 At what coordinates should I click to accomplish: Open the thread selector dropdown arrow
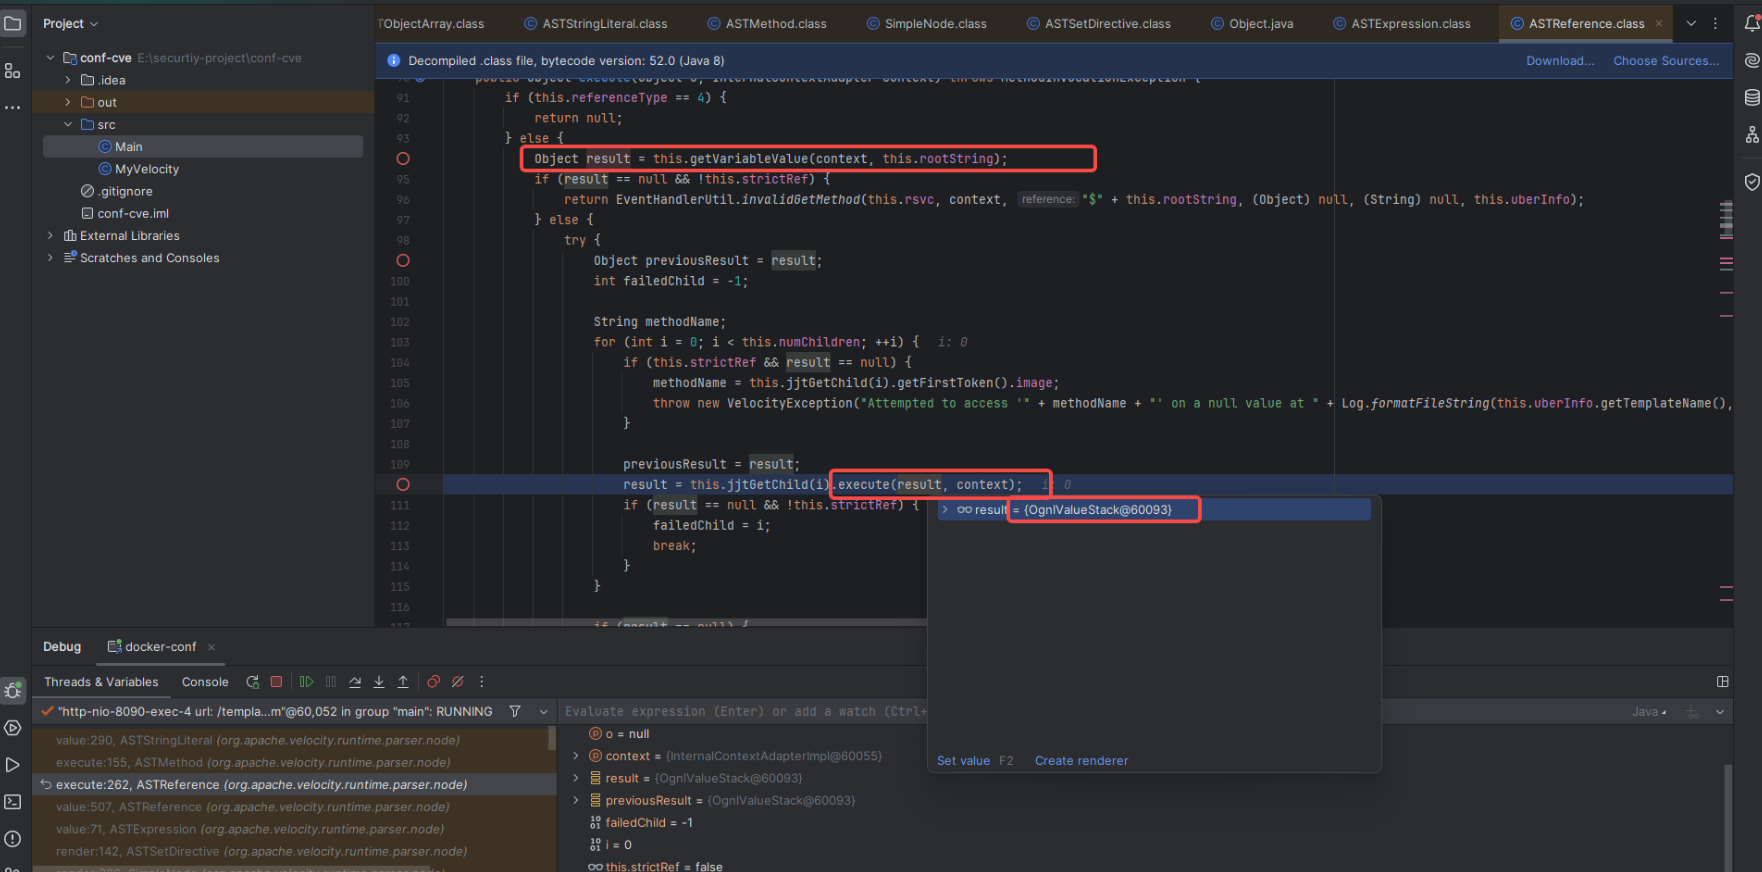(543, 712)
